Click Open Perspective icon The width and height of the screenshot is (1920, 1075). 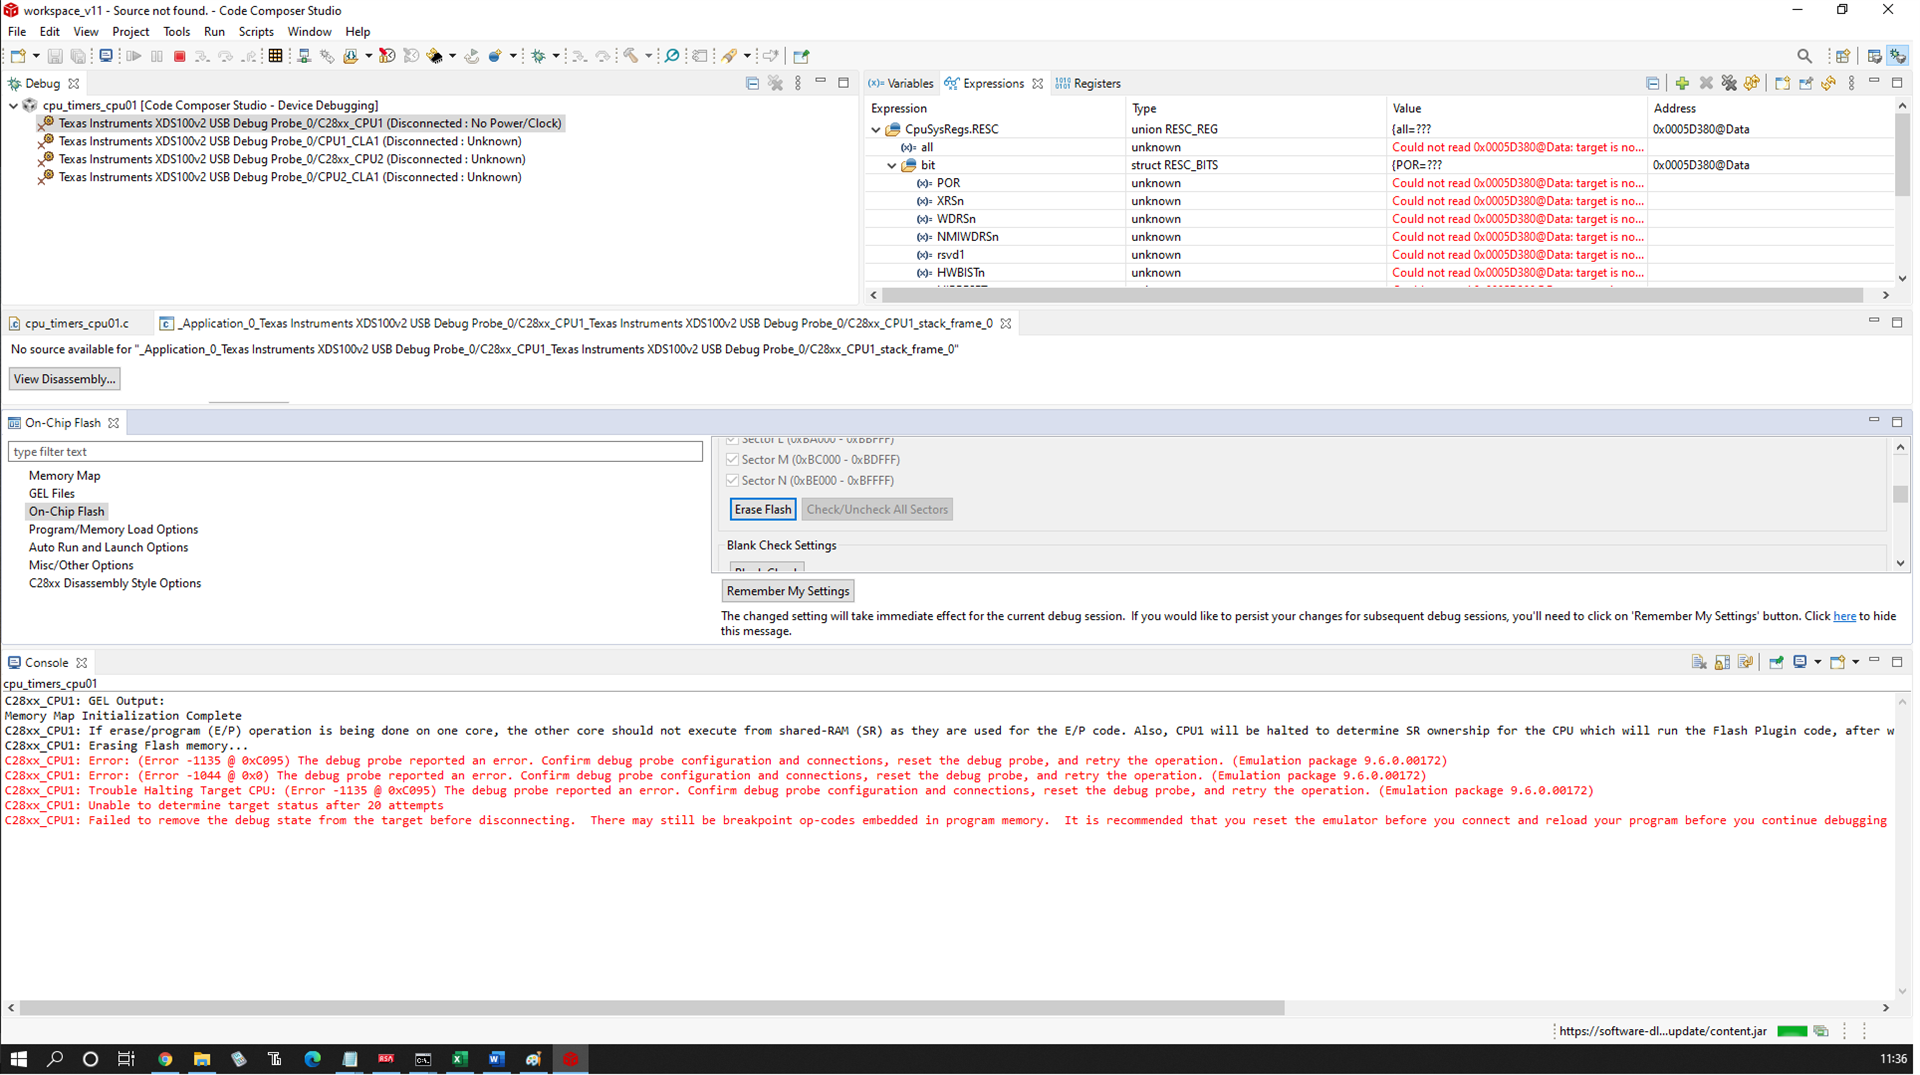pyautogui.click(x=1842, y=56)
